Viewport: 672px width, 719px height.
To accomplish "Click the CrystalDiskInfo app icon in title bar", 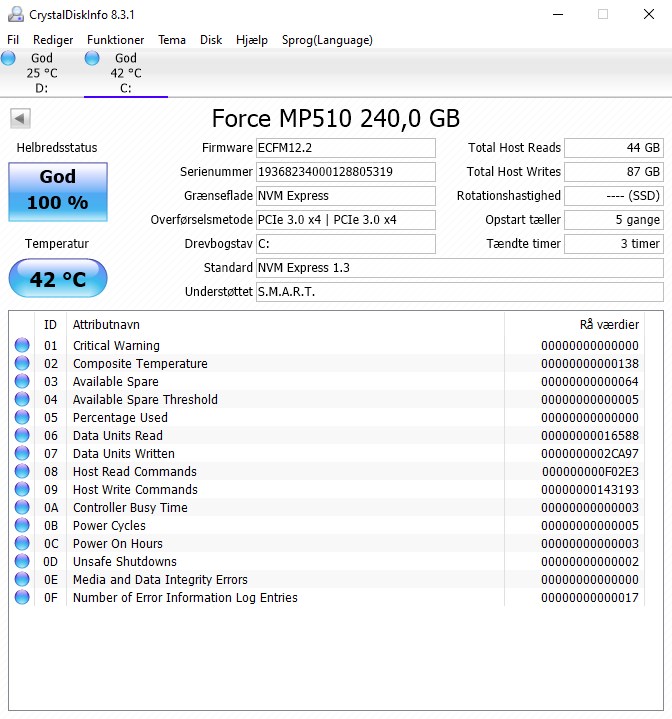I will [13, 14].
